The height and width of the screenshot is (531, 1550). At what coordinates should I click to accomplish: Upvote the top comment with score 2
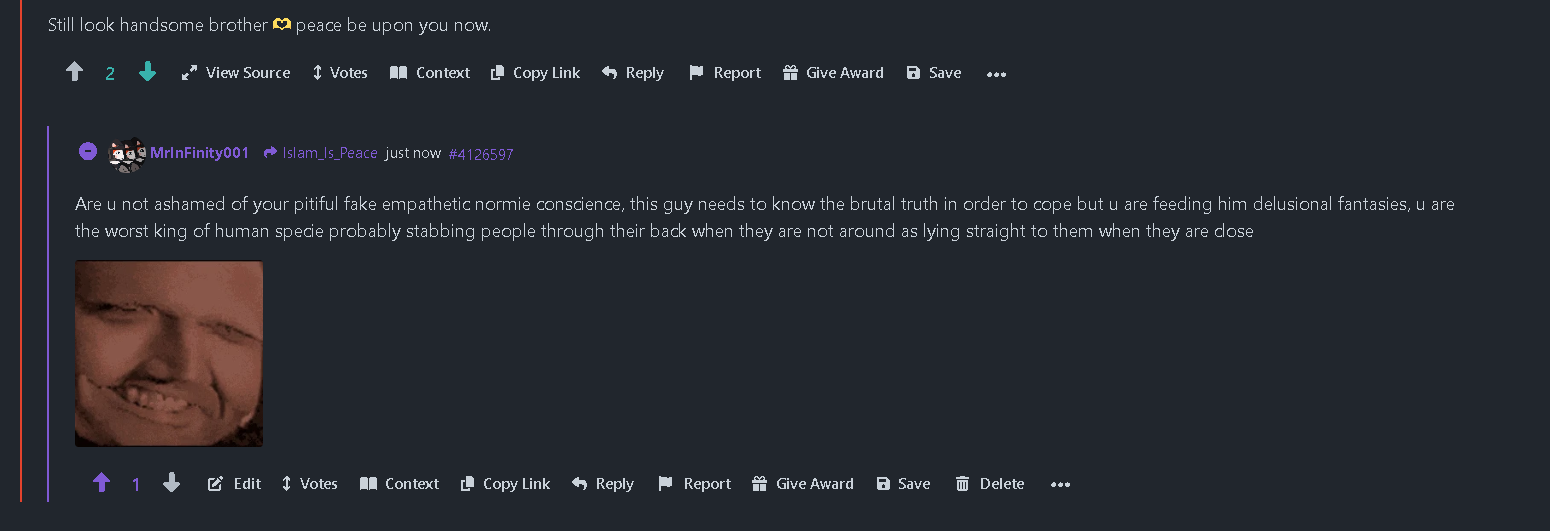pyautogui.click(x=74, y=72)
